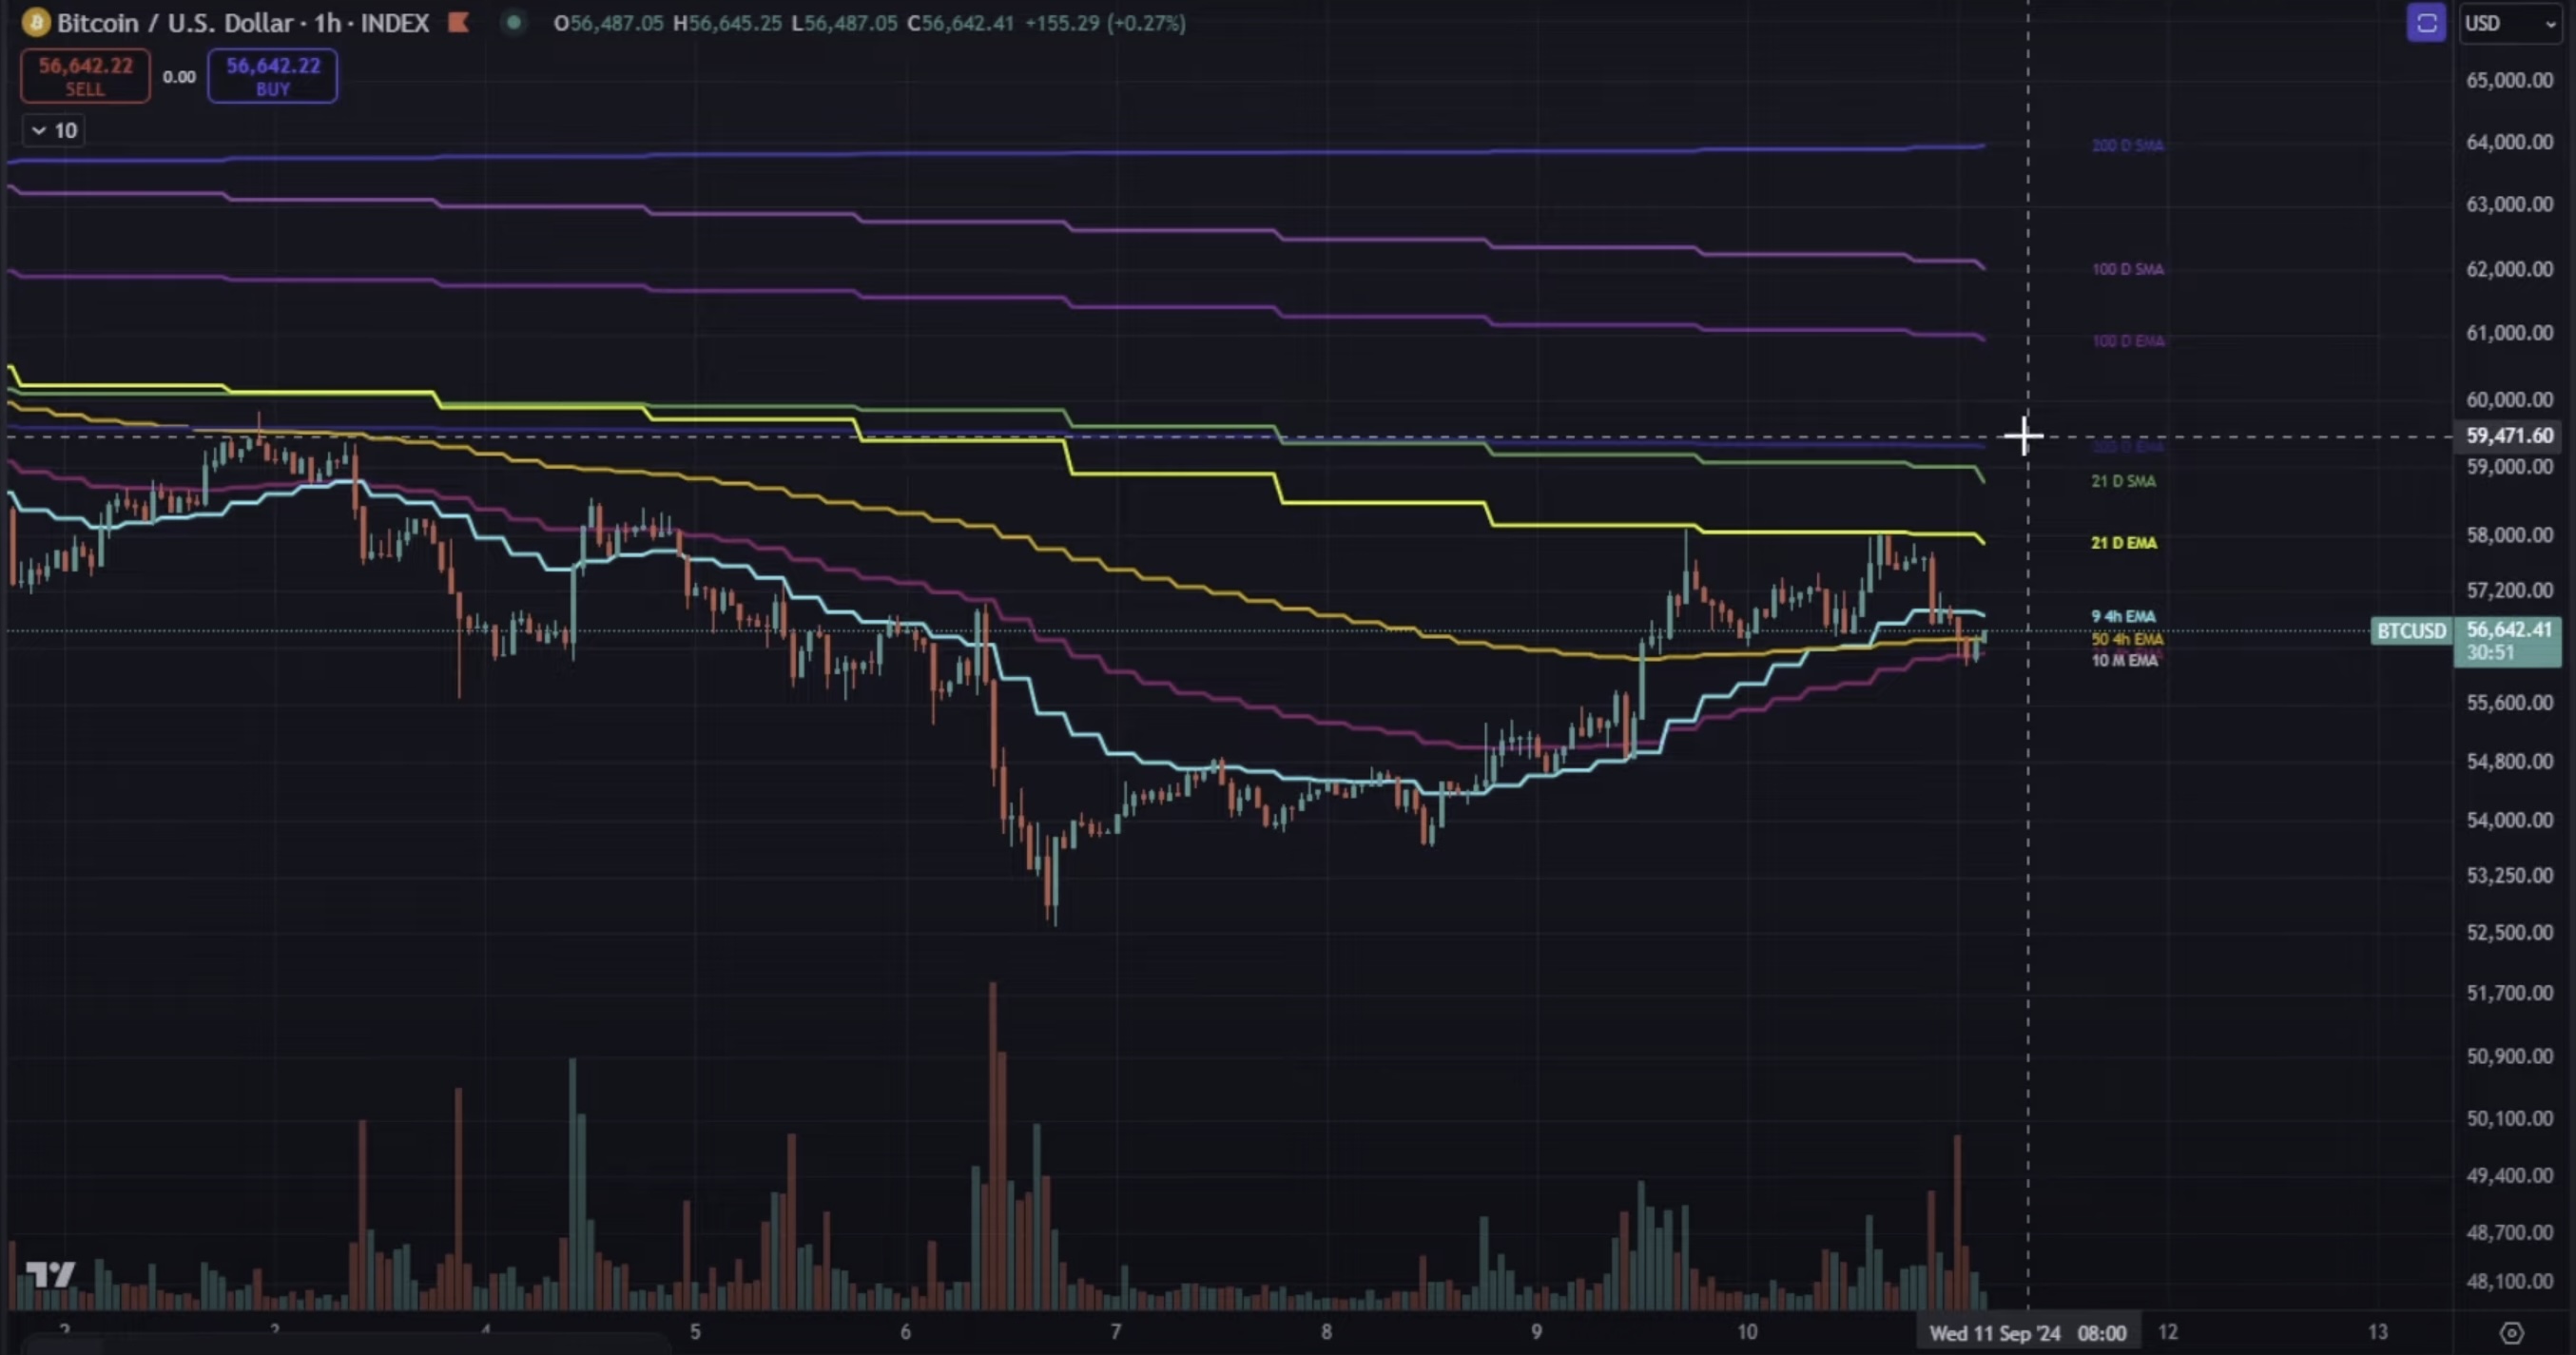2576x1355 pixels.
Task: Open symbol search via Bitcoin / U.S. Dollar title
Action: pos(175,22)
